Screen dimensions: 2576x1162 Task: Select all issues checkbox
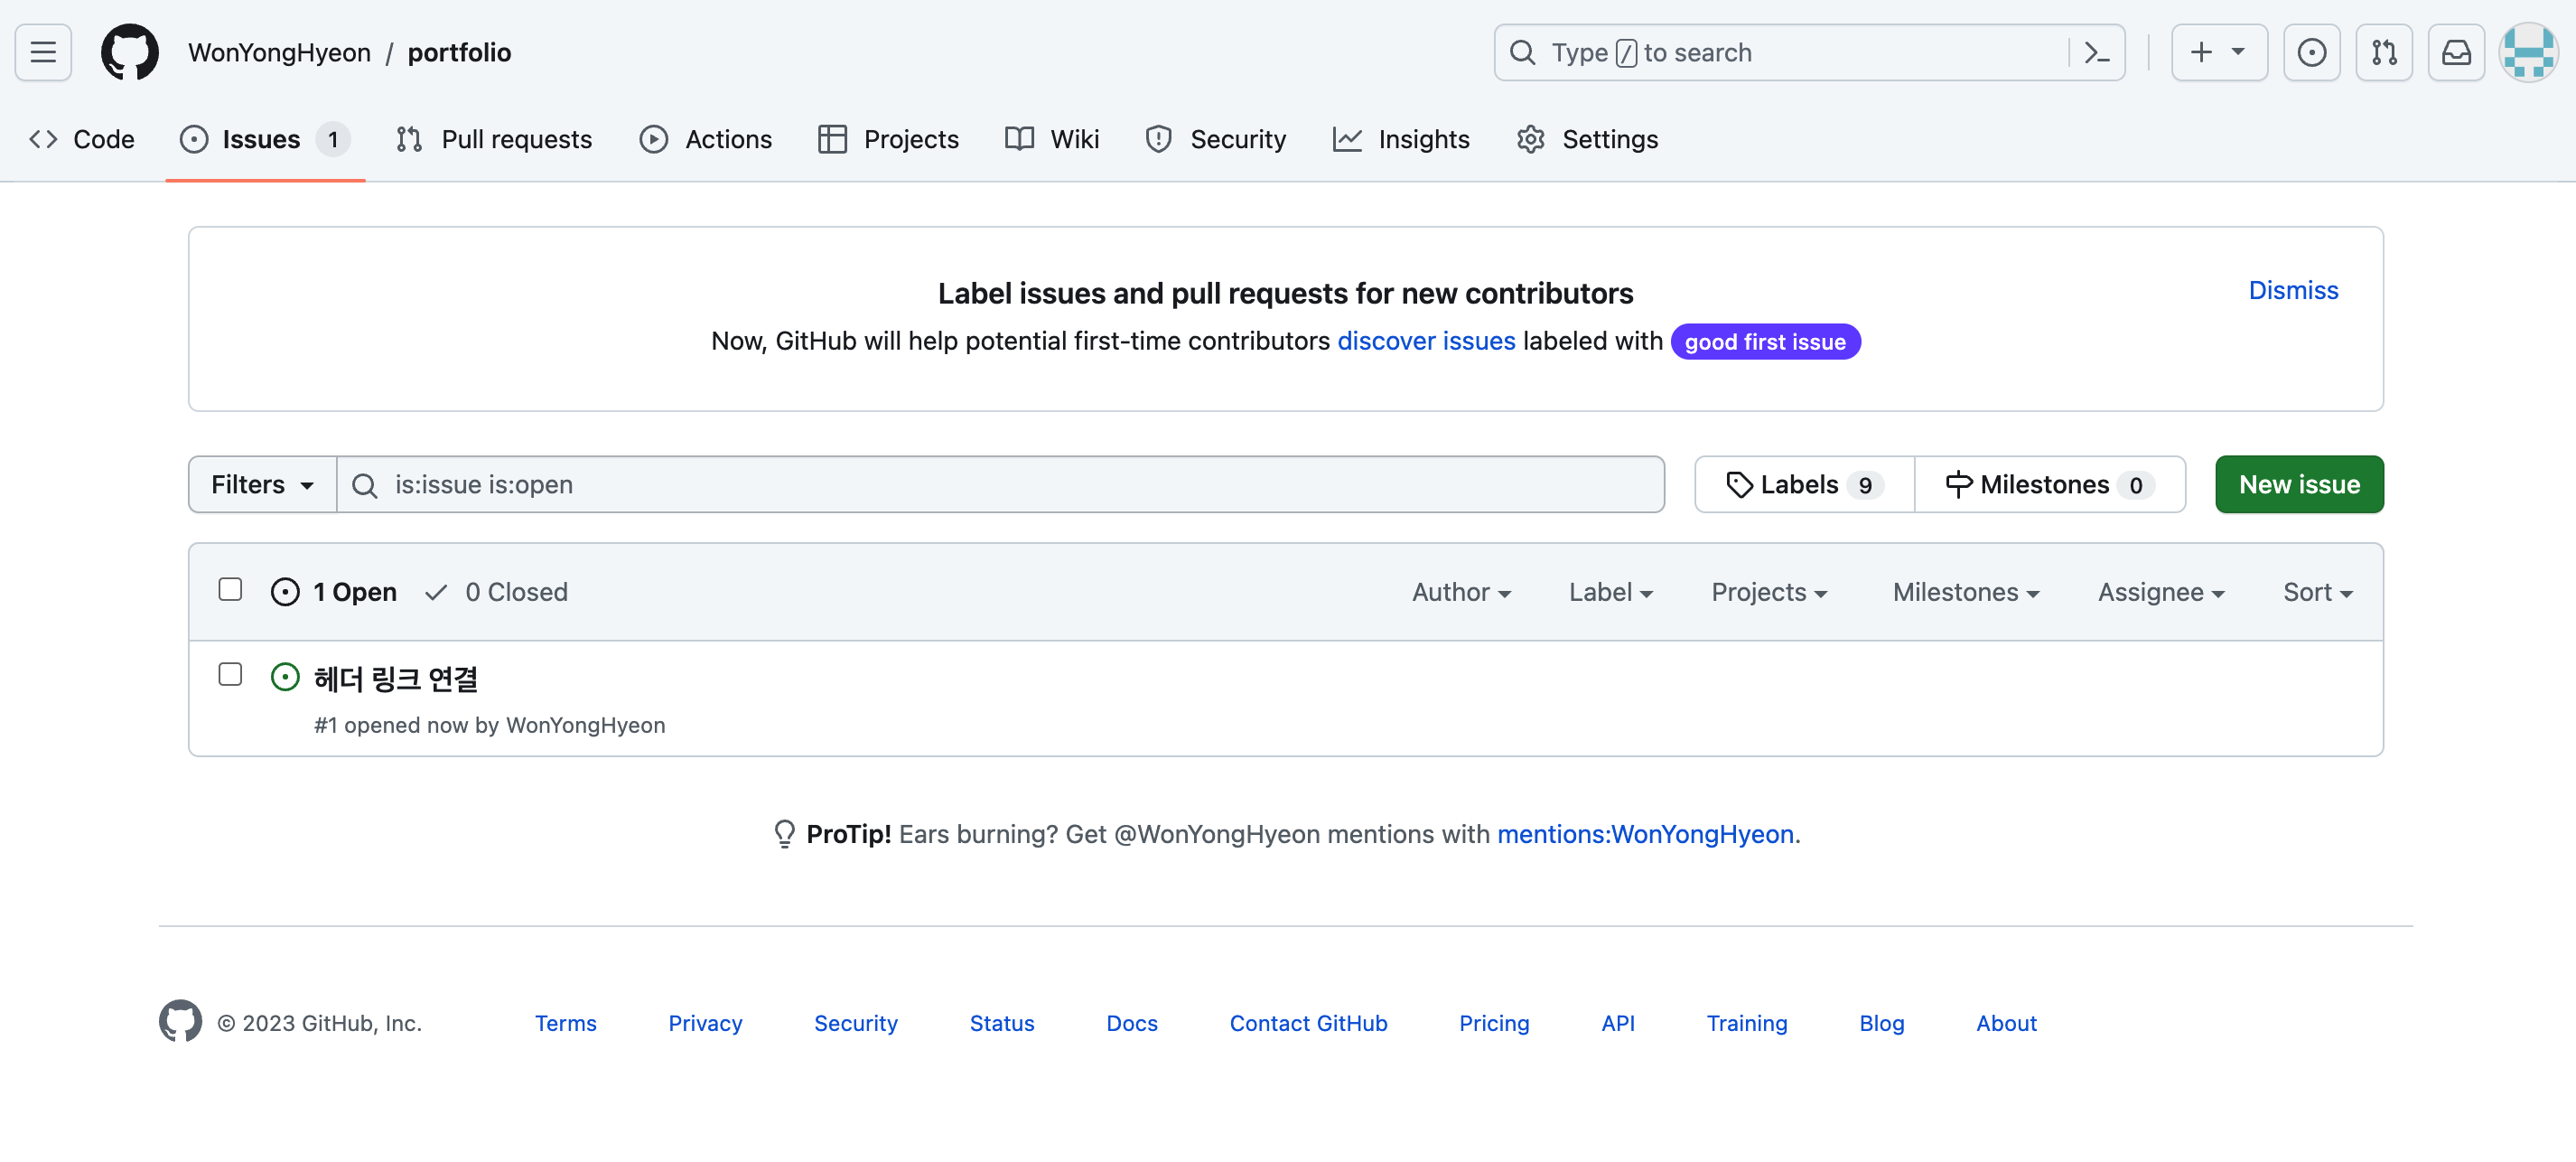(x=230, y=589)
